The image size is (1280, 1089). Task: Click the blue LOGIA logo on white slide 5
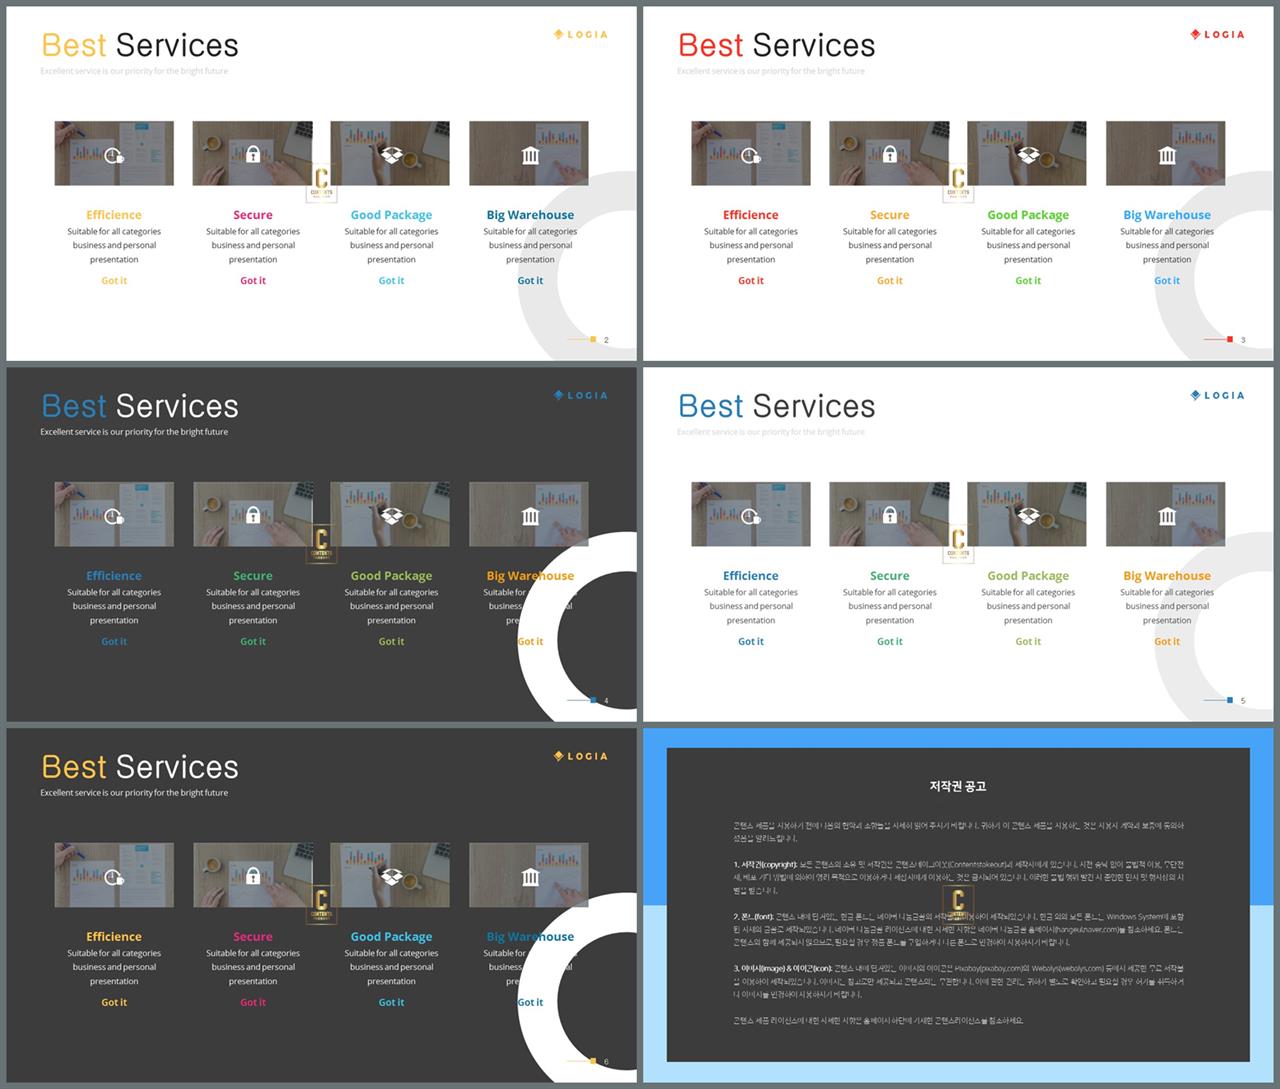pos(1217,395)
